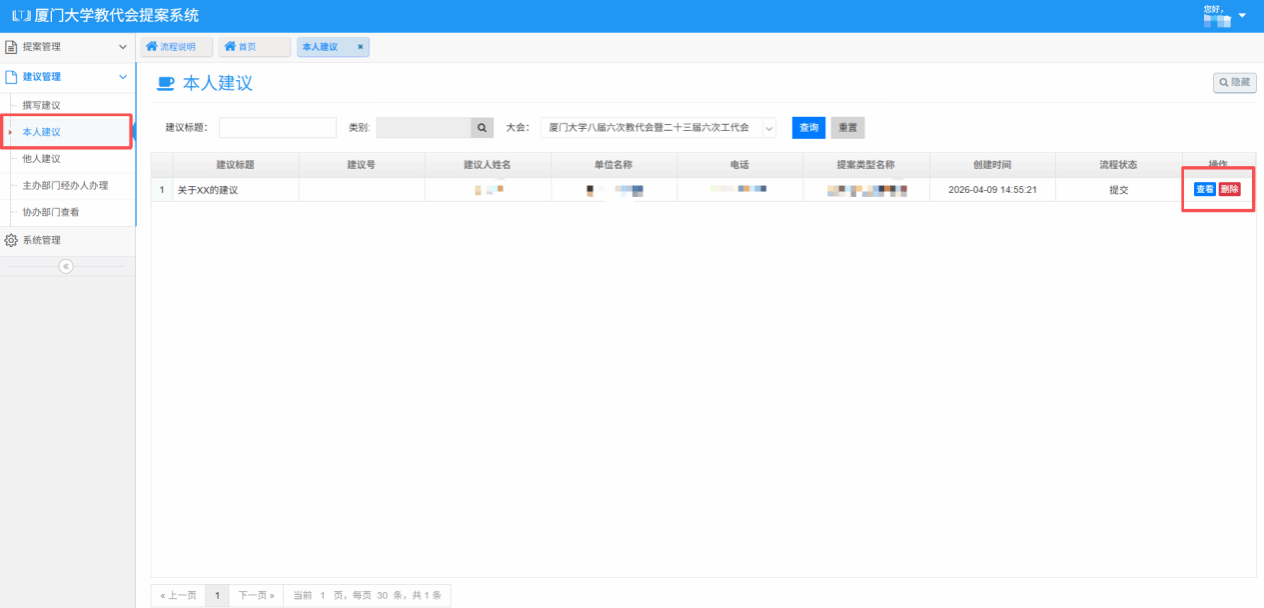The image size is (1264, 608).
Task: Switch to the 流程说明 tab
Action: click(177, 47)
